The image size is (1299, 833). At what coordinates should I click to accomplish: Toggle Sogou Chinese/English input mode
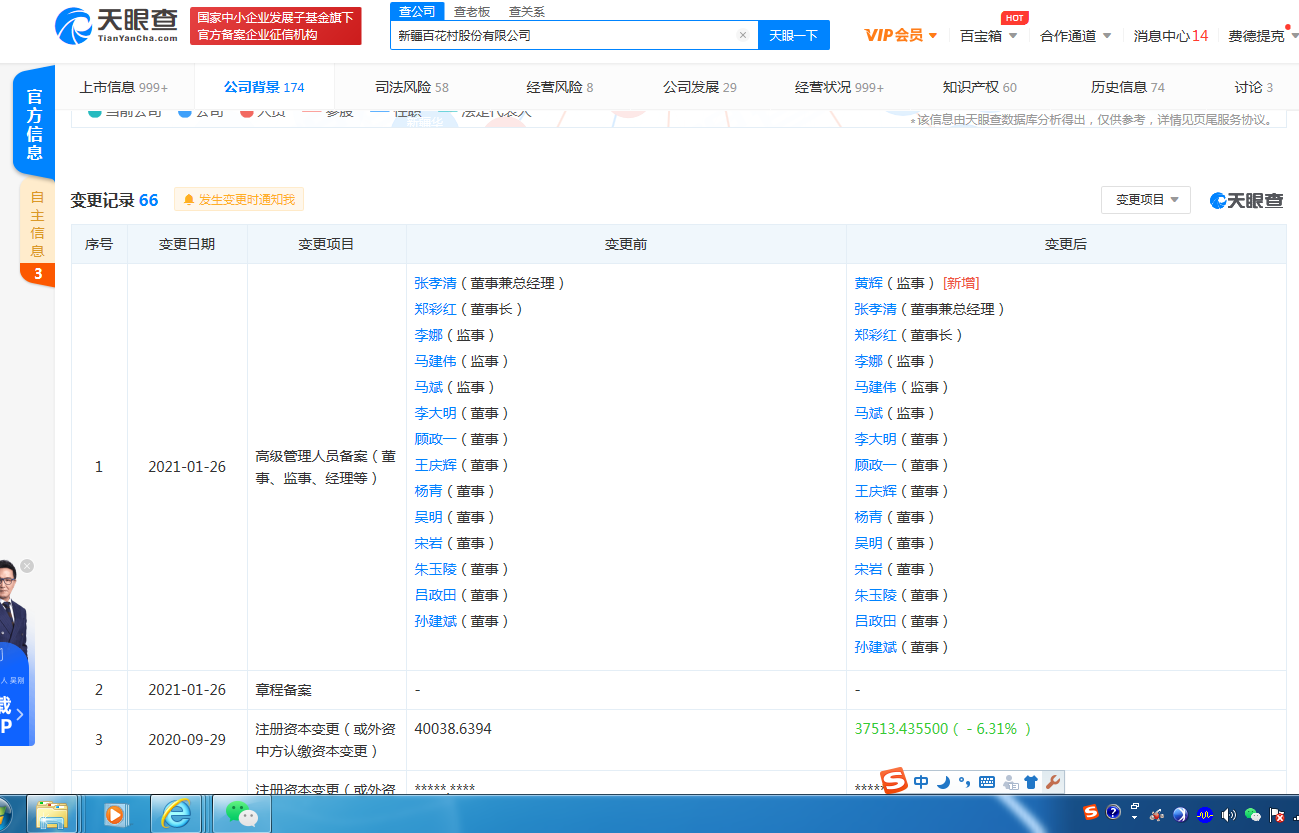[x=921, y=782]
